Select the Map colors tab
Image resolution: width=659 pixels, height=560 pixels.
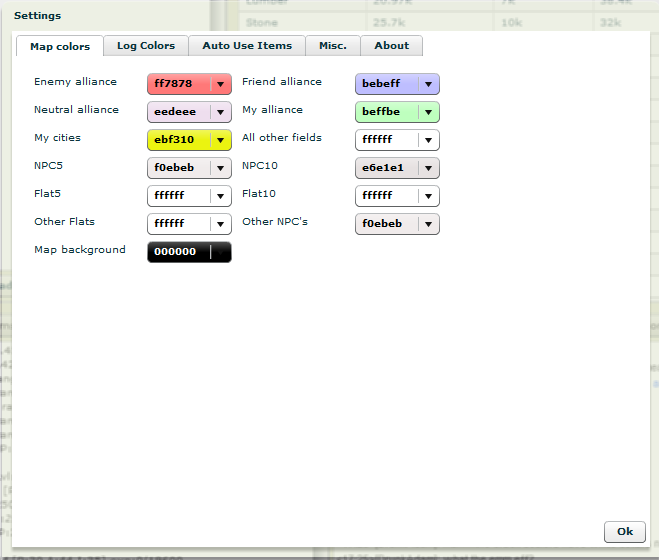60,47
